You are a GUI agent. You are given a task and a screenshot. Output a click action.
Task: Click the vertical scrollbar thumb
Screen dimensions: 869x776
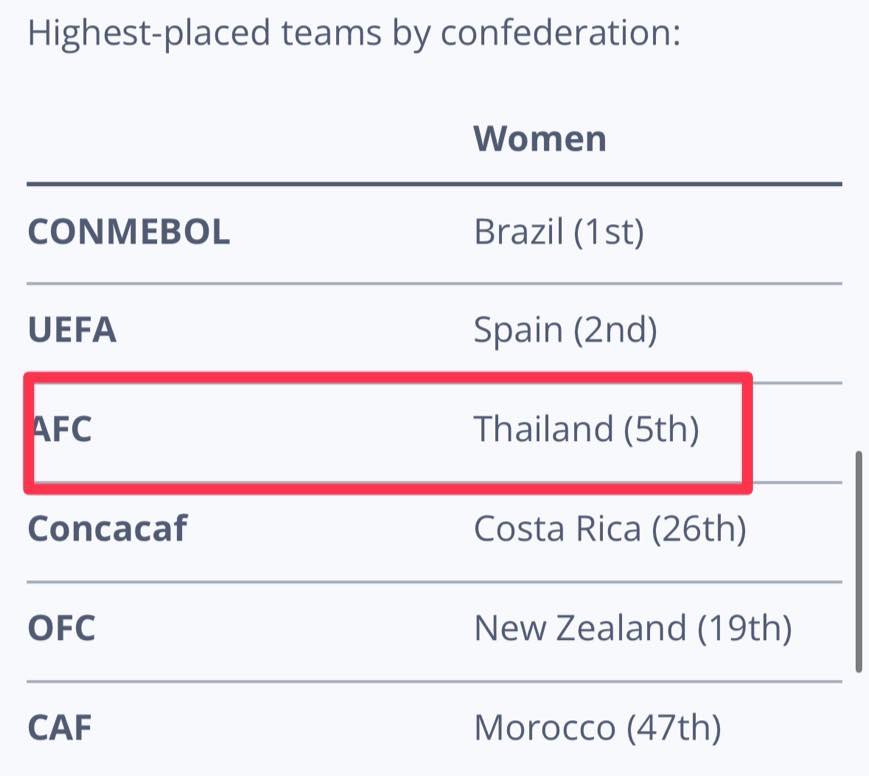point(859,562)
